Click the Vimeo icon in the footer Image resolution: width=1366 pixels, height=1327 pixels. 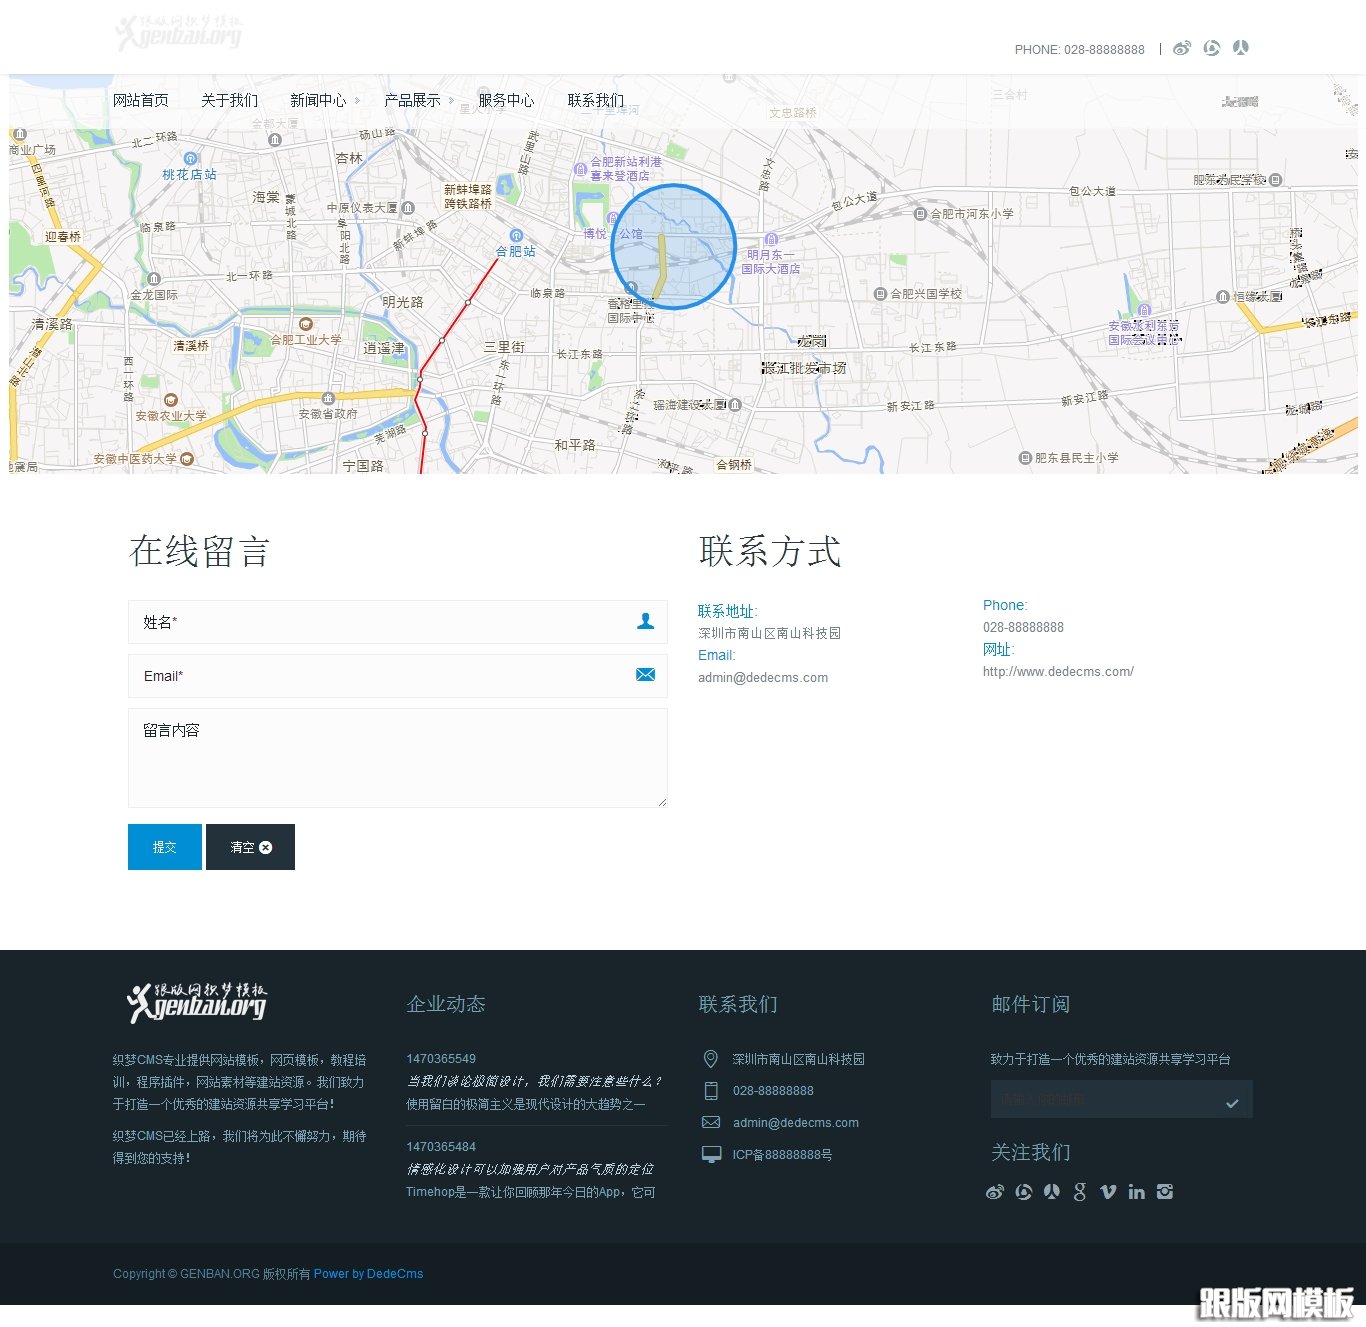tap(1107, 1191)
